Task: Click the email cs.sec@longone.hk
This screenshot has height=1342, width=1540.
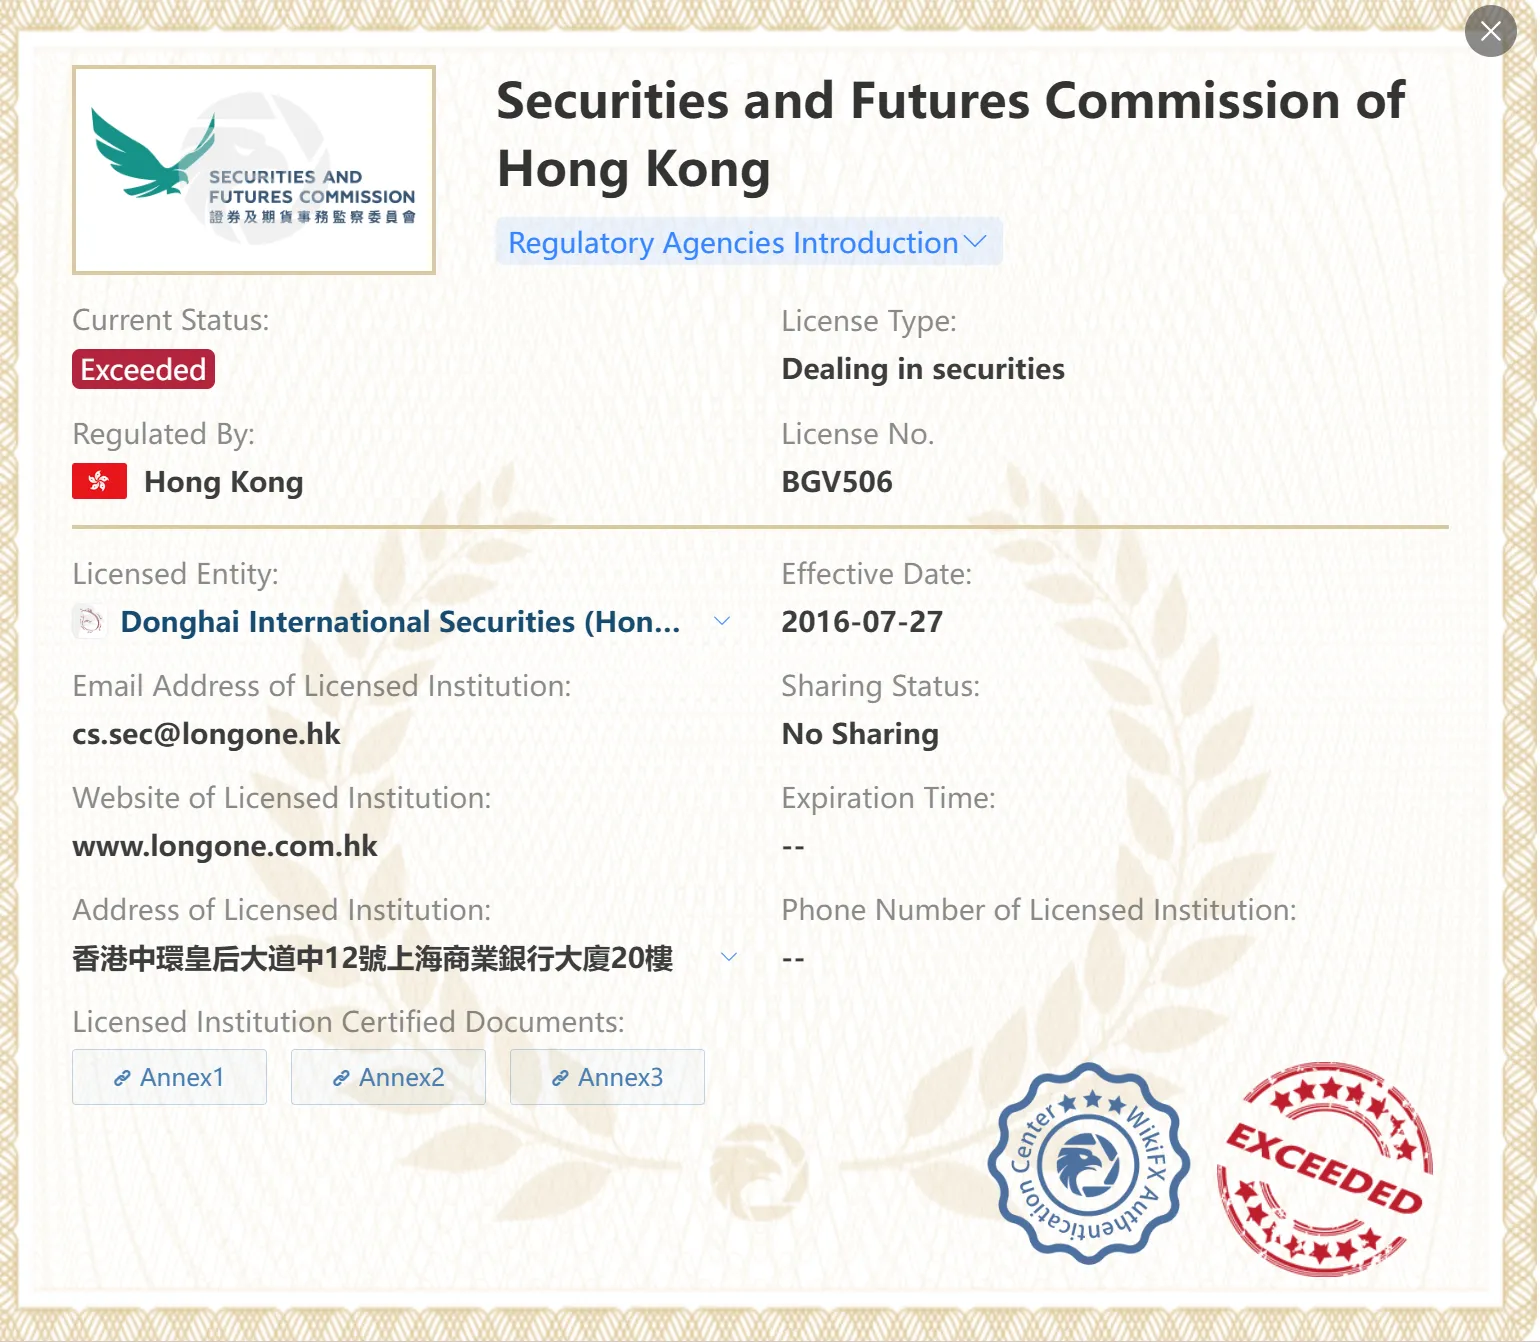Action: point(206,734)
